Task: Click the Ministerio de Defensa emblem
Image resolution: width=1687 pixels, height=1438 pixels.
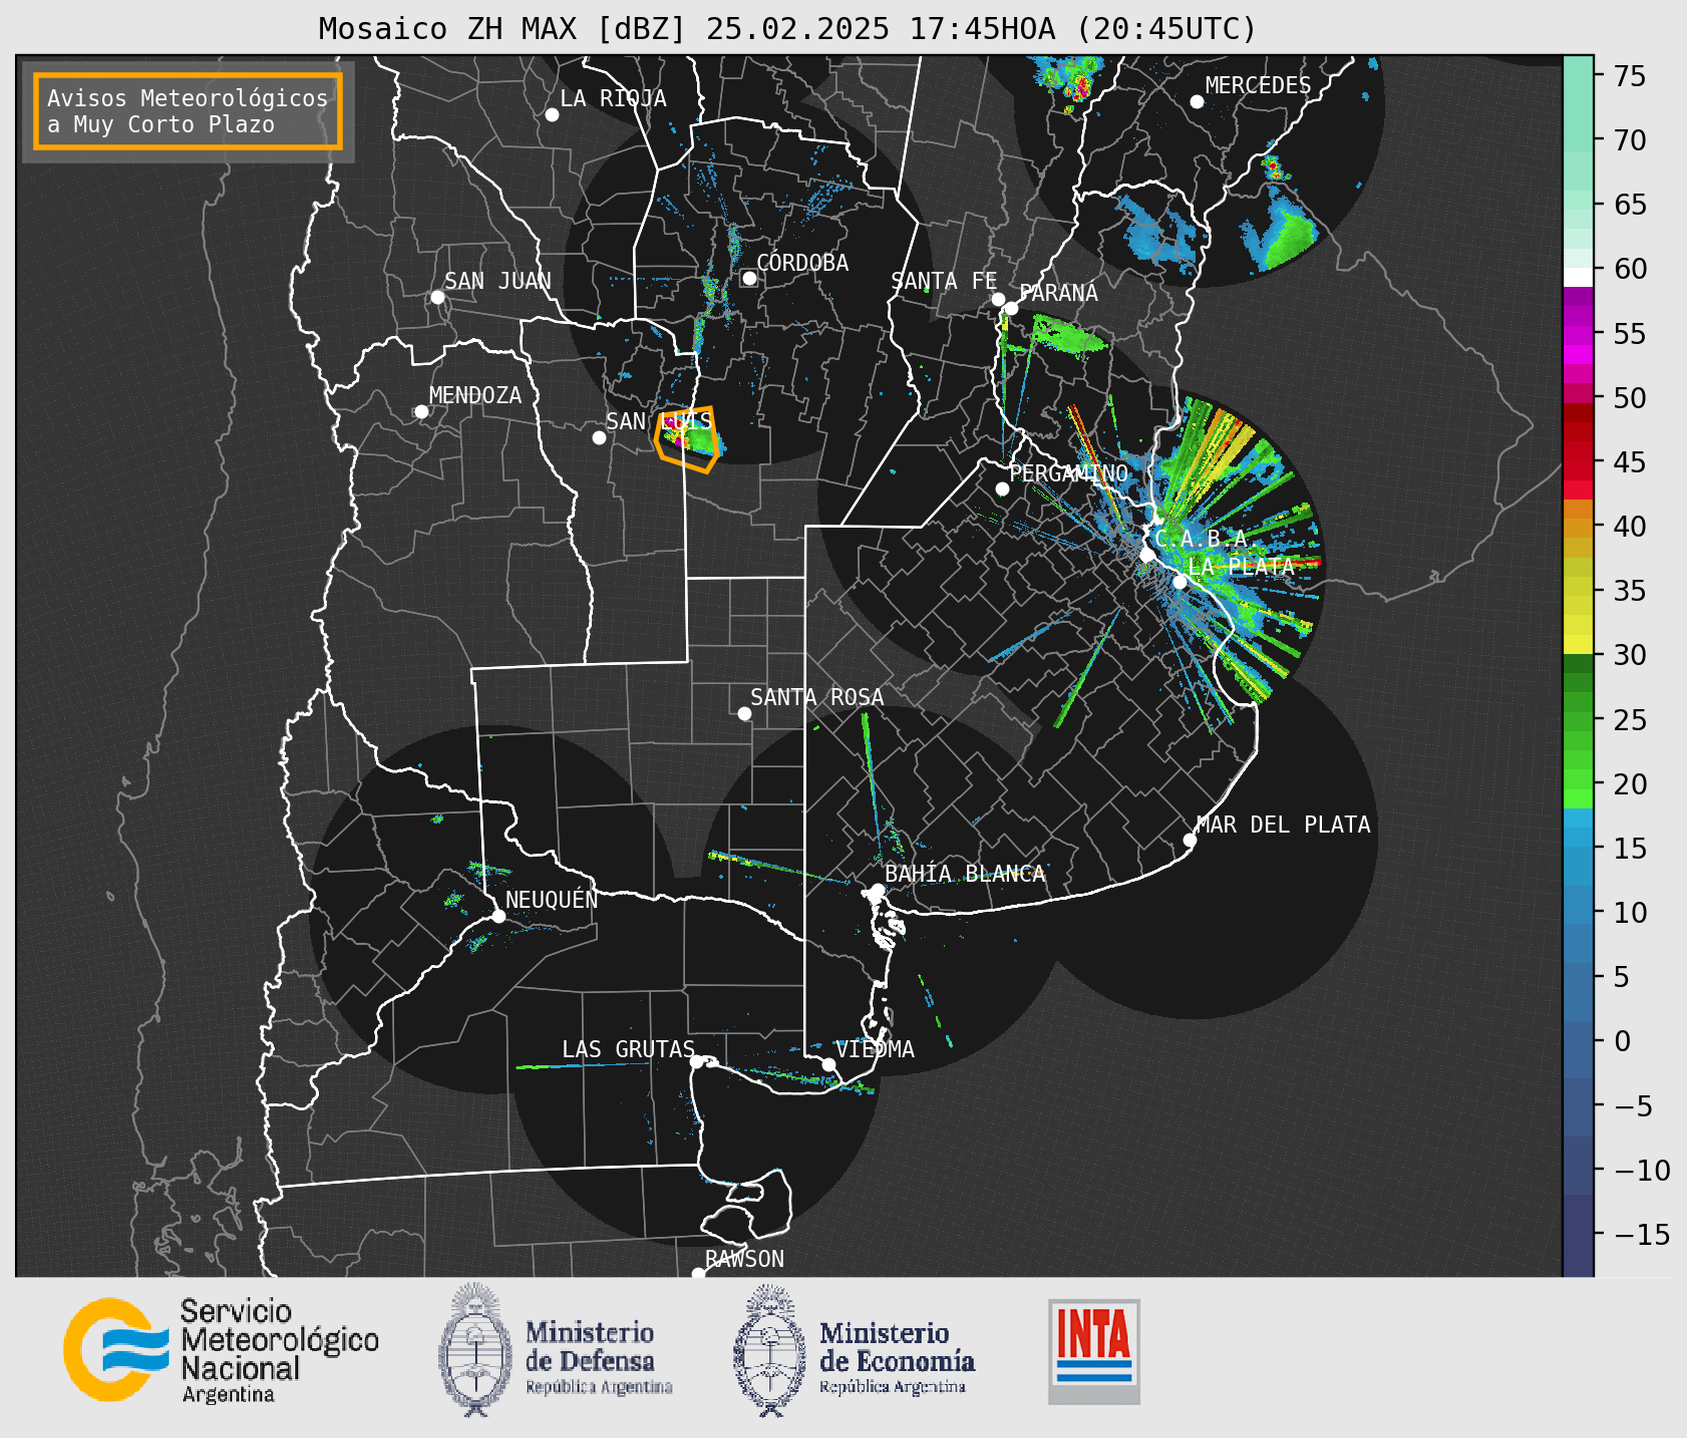Action: (474, 1350)
